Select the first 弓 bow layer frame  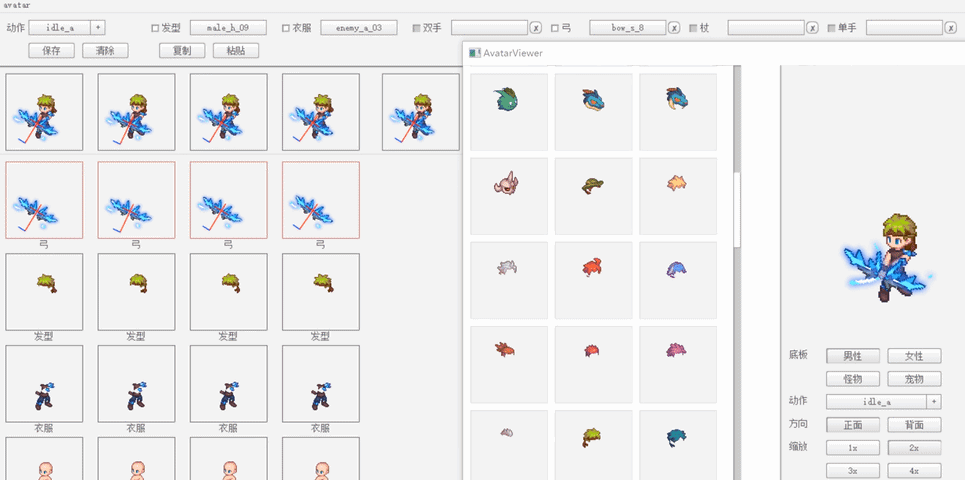[44, 200]
